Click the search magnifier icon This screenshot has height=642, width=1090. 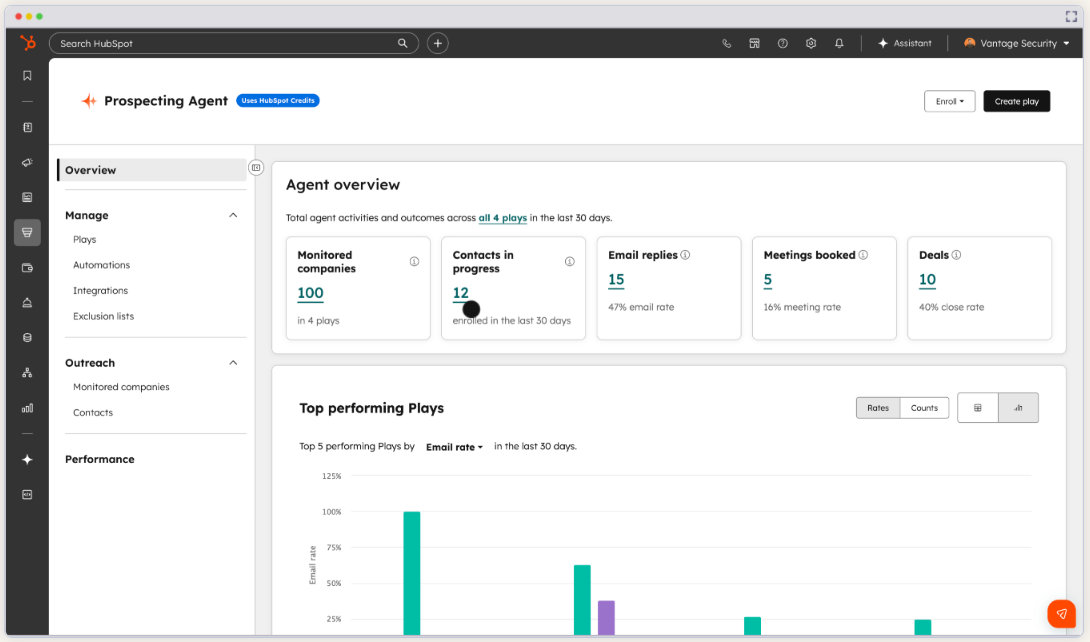point(402,43)
